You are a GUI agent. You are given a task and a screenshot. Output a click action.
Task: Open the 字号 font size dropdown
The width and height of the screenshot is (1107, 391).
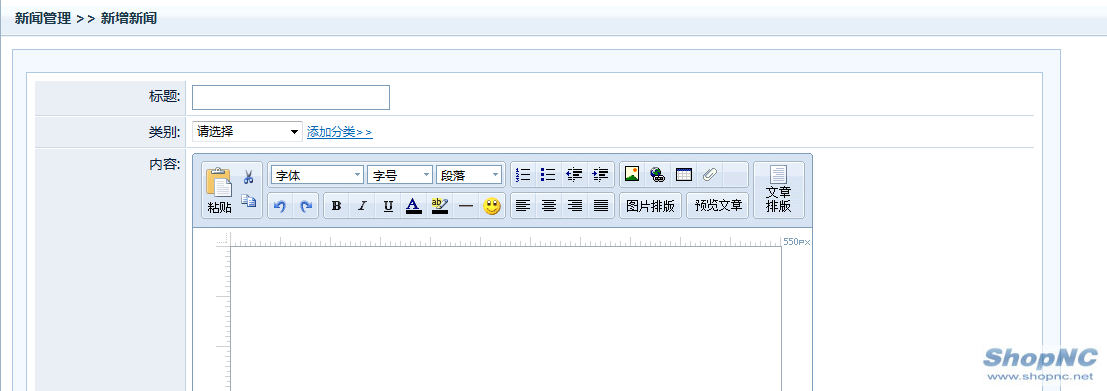400,175
